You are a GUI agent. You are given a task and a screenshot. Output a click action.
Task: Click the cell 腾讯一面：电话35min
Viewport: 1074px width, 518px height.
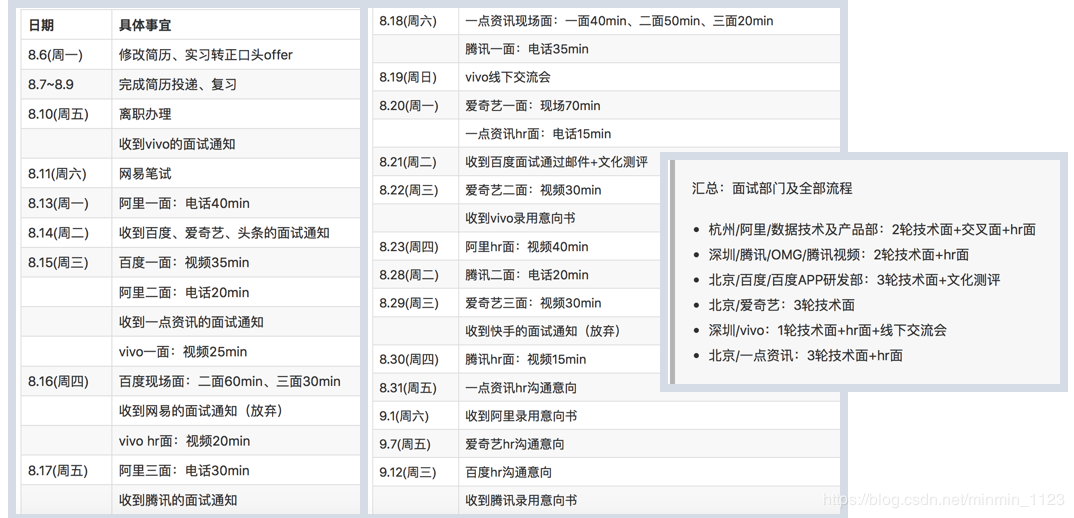point(649,49)
